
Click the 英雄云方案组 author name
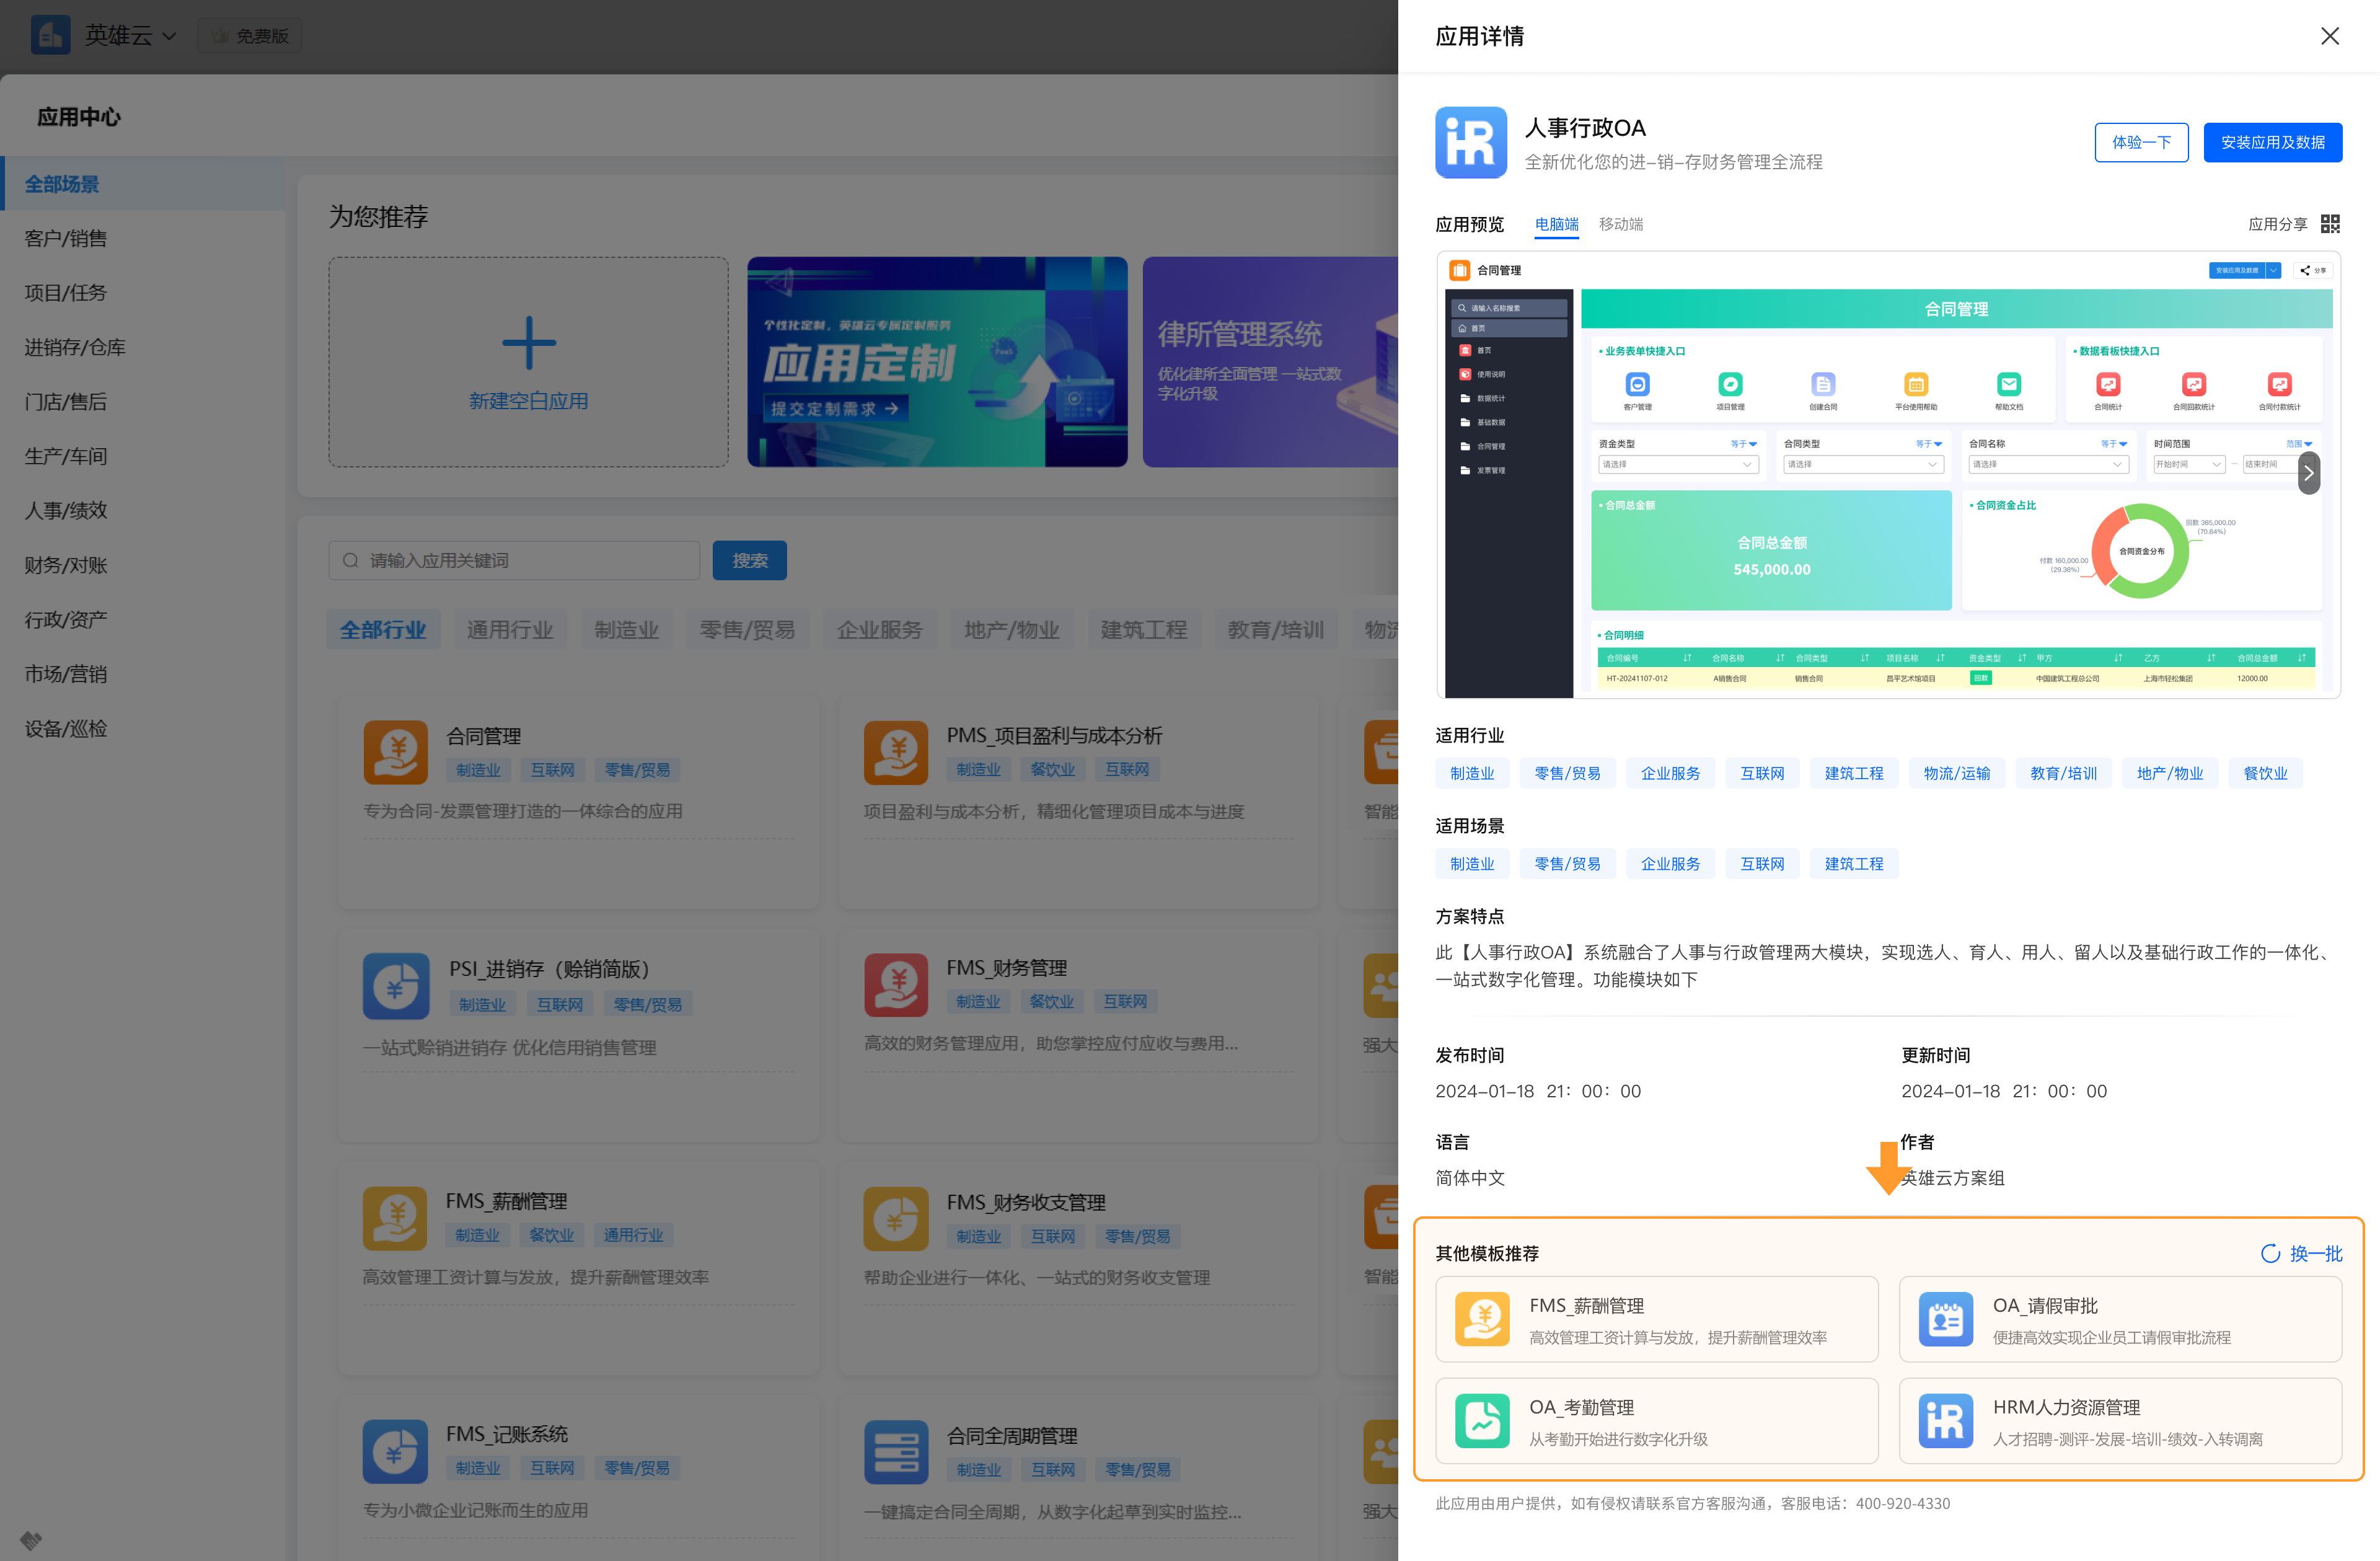tap(1952, 1178)
